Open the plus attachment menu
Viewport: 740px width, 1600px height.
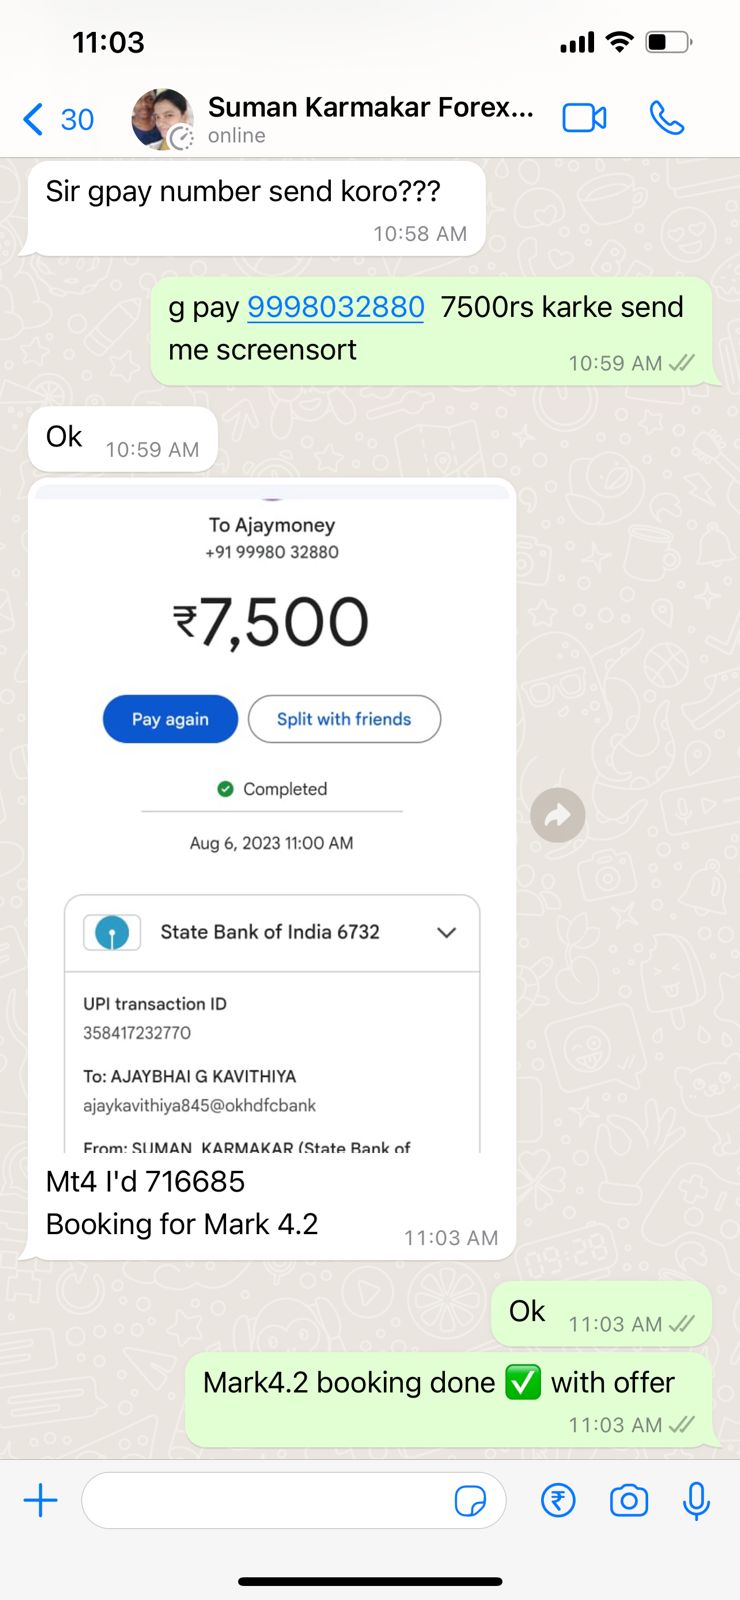(41, 1500)
